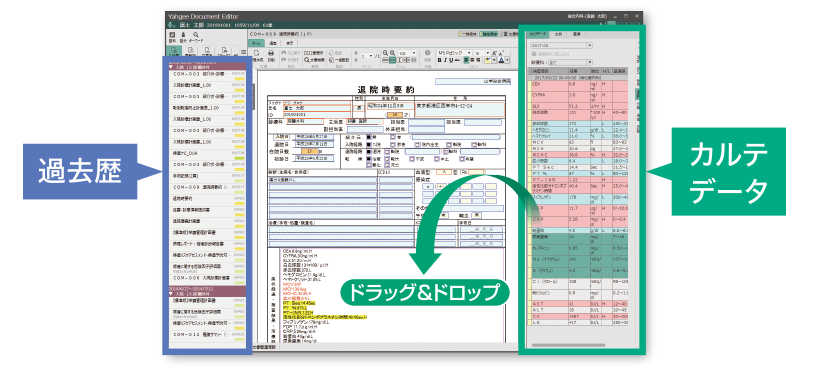Click the Zoom In magnifier icon

pos(385,53)
